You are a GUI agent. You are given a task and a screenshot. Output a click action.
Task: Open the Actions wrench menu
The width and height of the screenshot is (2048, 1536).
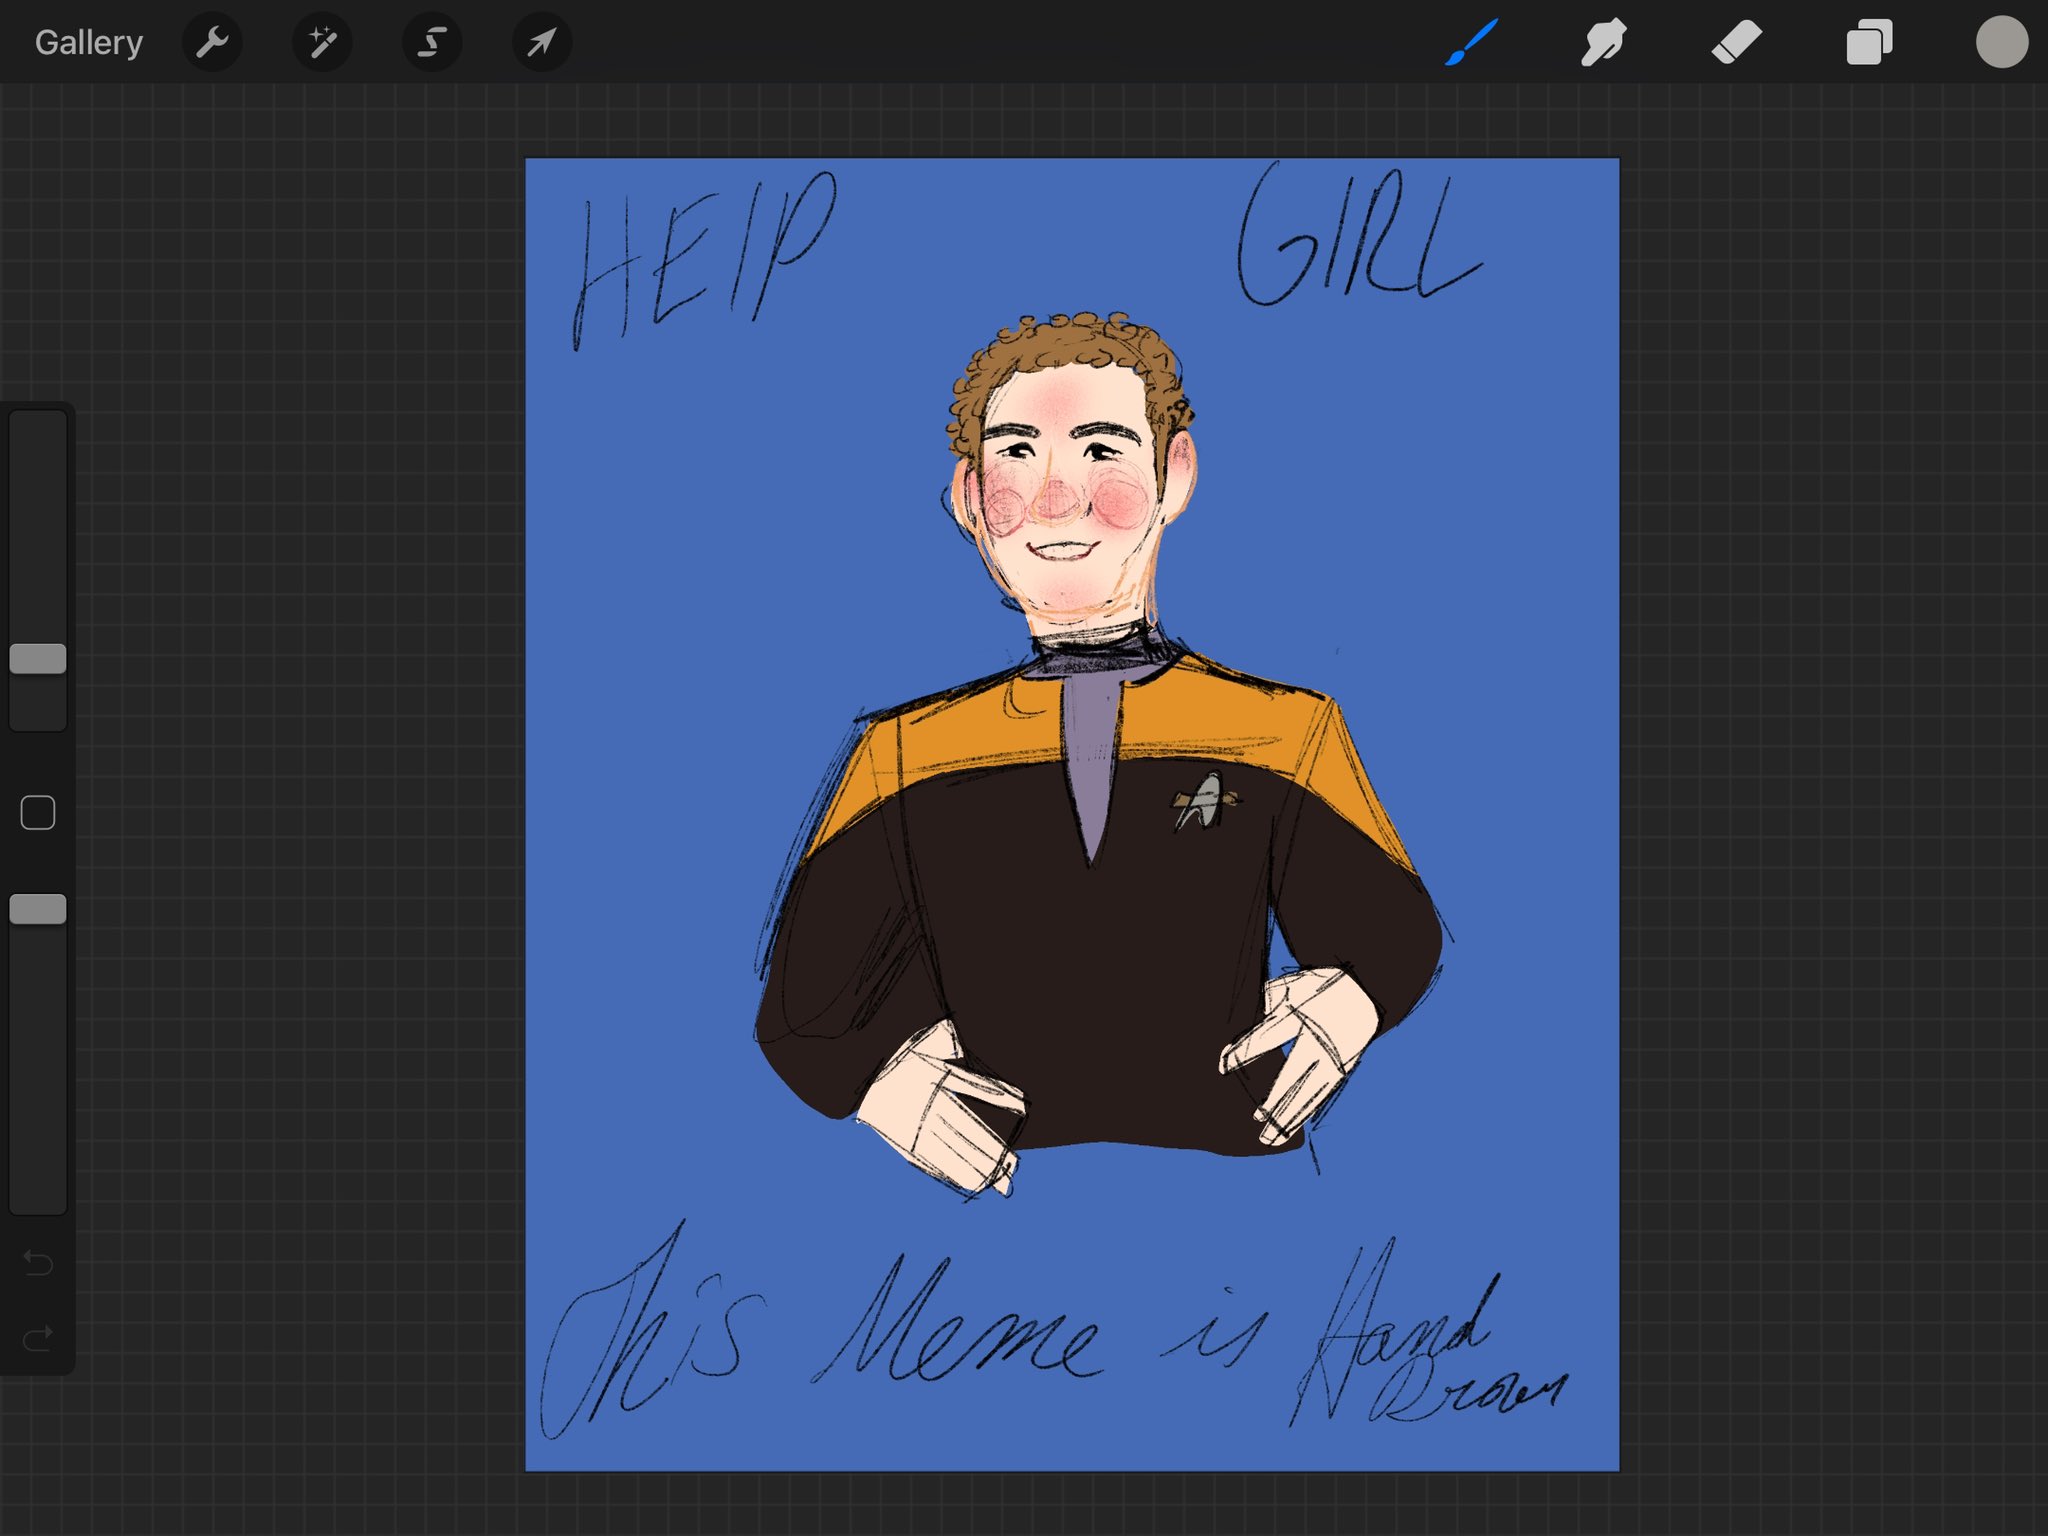pos(212,43)
